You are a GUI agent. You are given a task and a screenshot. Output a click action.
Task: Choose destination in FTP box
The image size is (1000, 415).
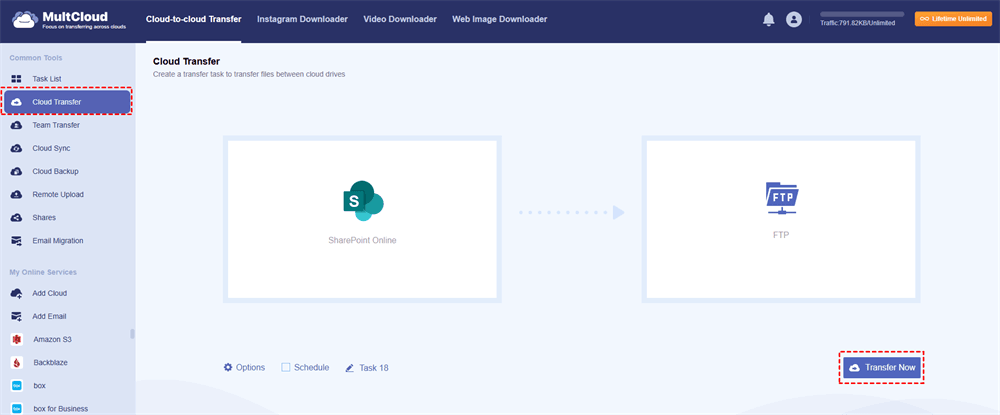pos(781,219)
